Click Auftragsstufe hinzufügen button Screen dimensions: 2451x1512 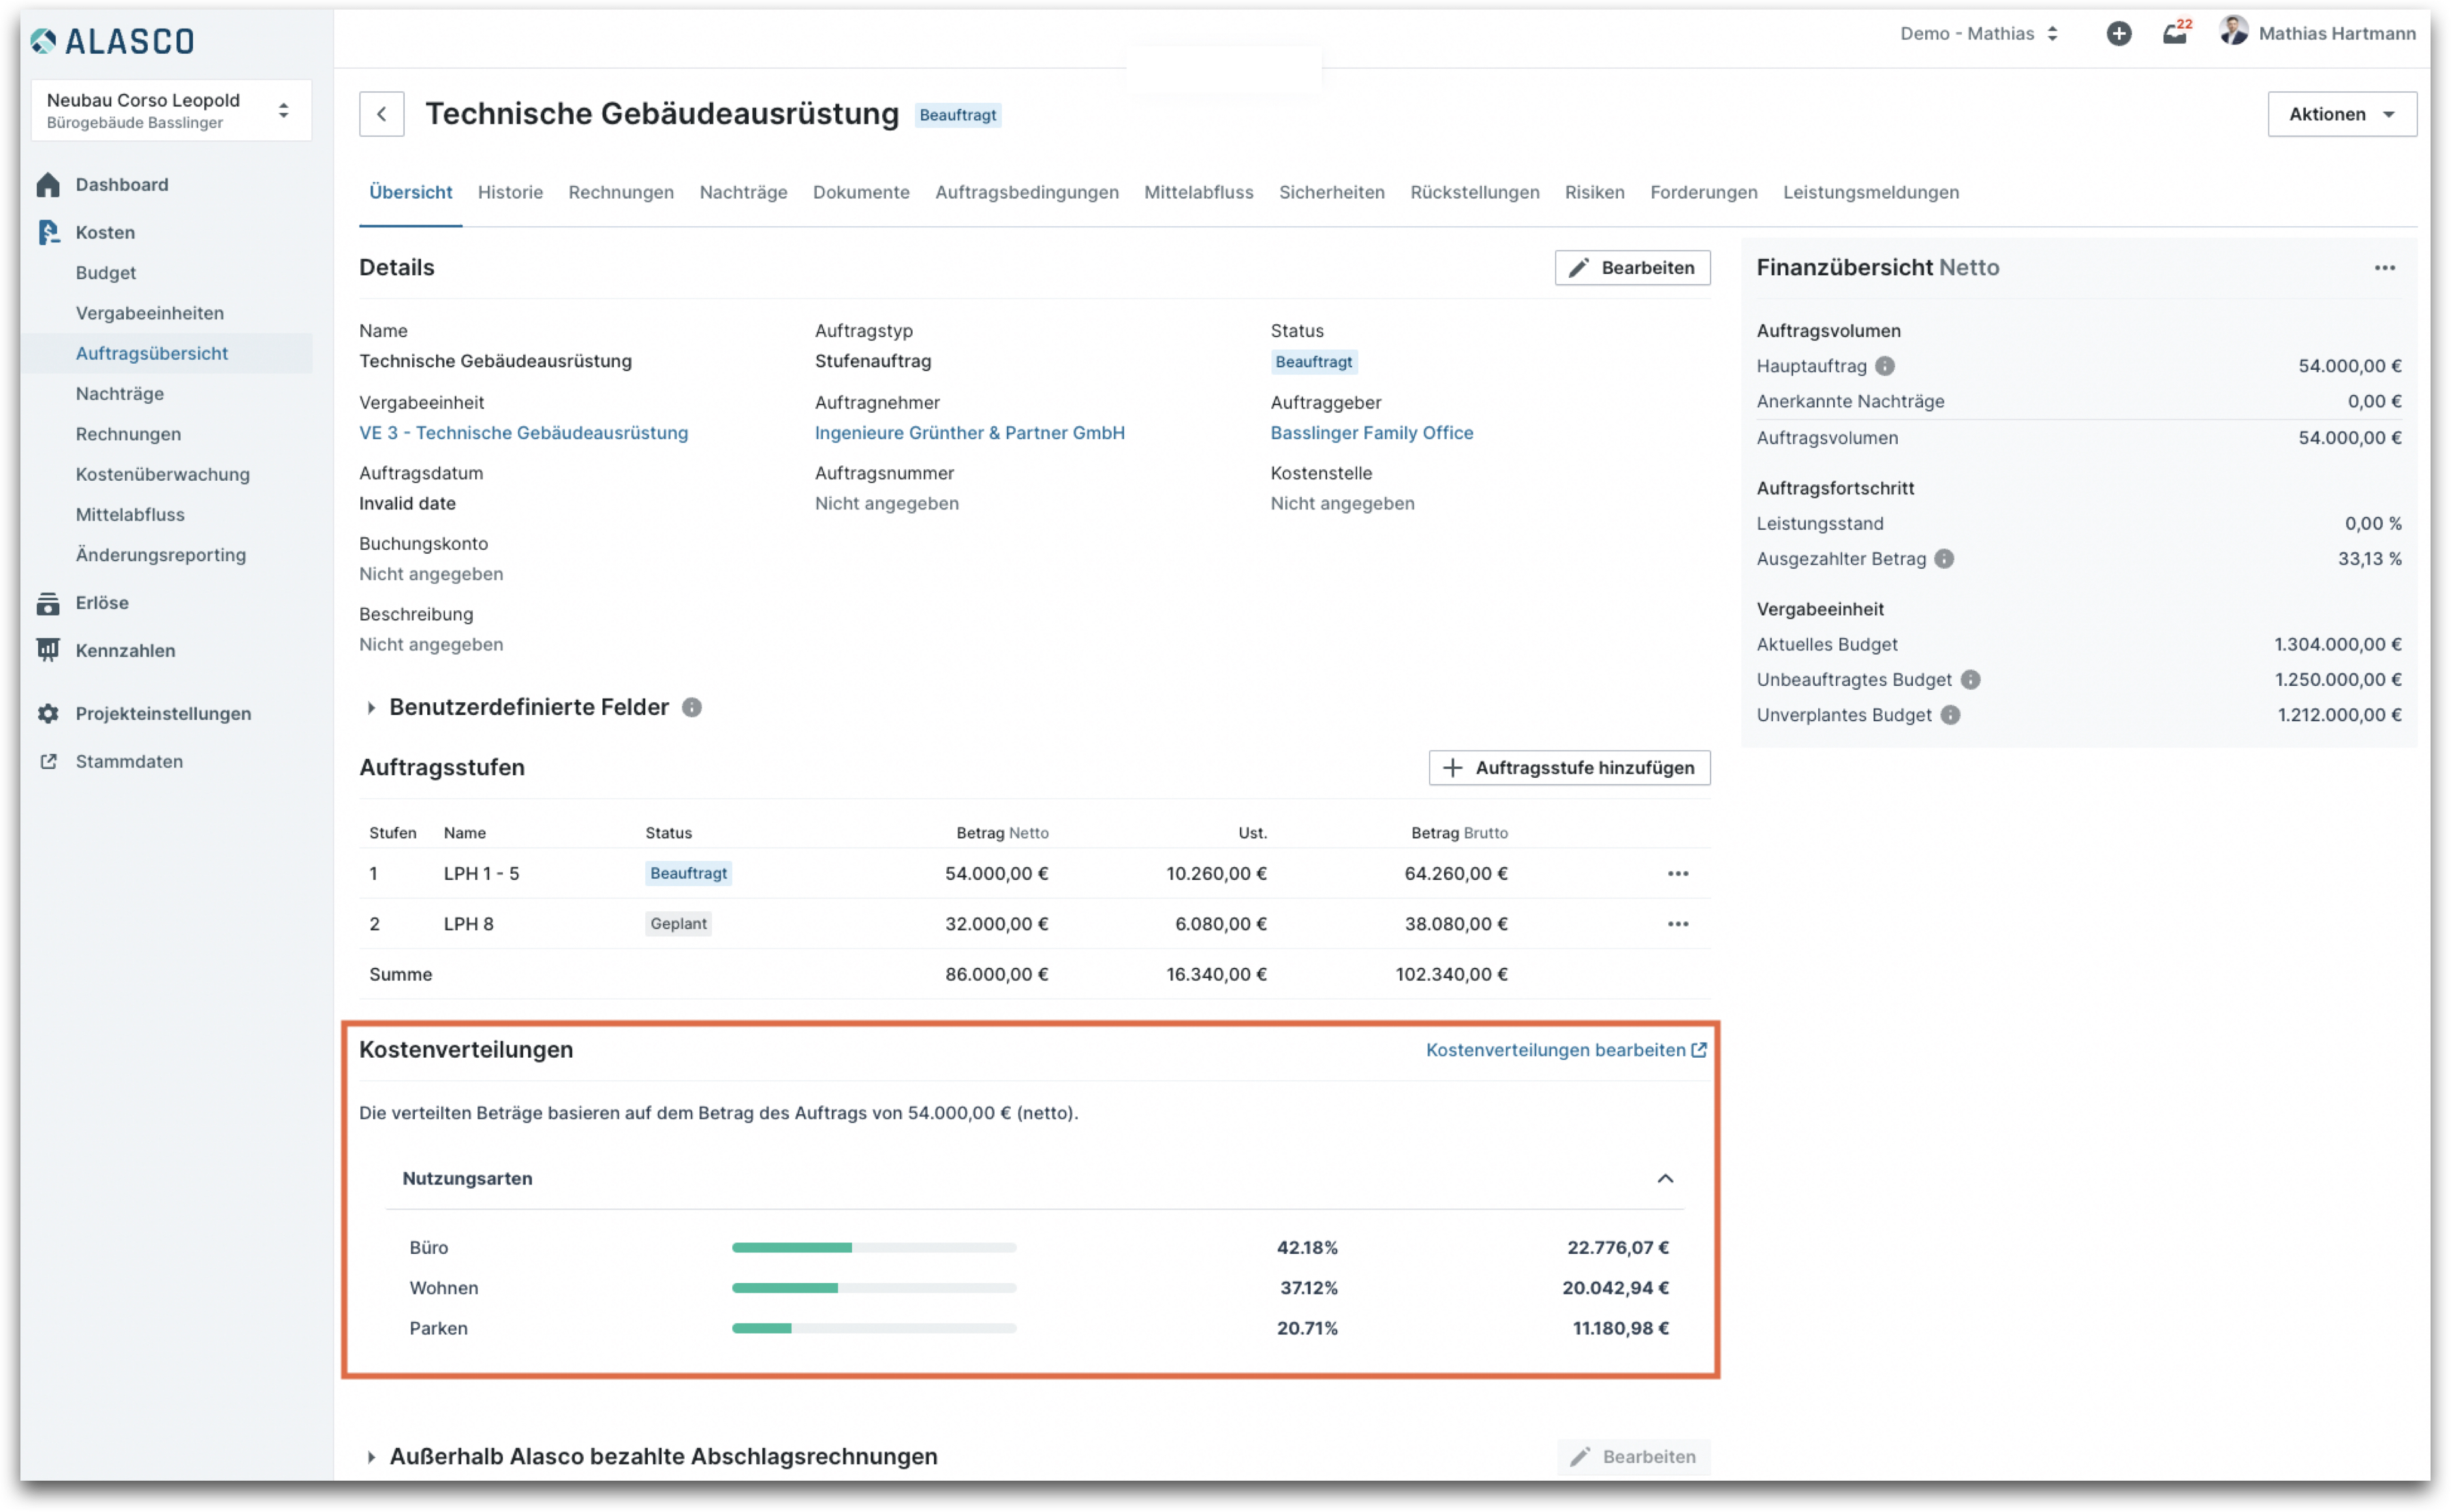[x=1569, y=768]
